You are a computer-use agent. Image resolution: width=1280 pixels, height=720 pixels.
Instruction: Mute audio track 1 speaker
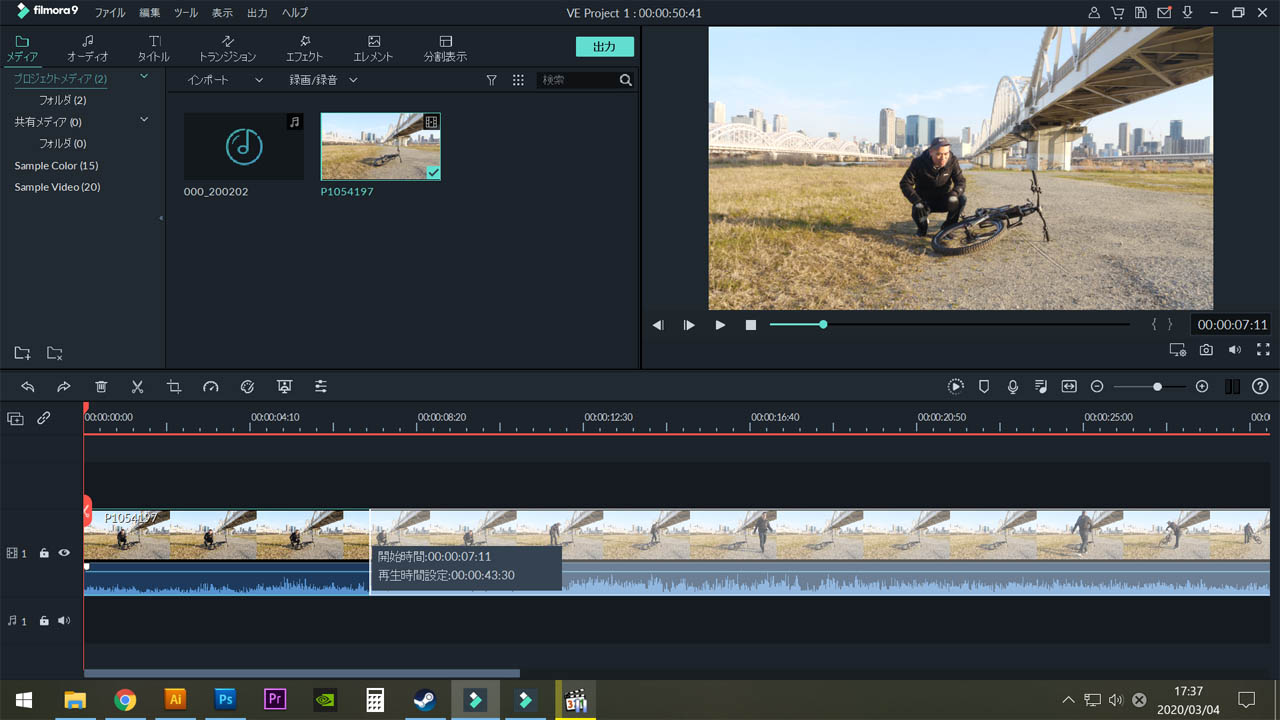point(64,621)
